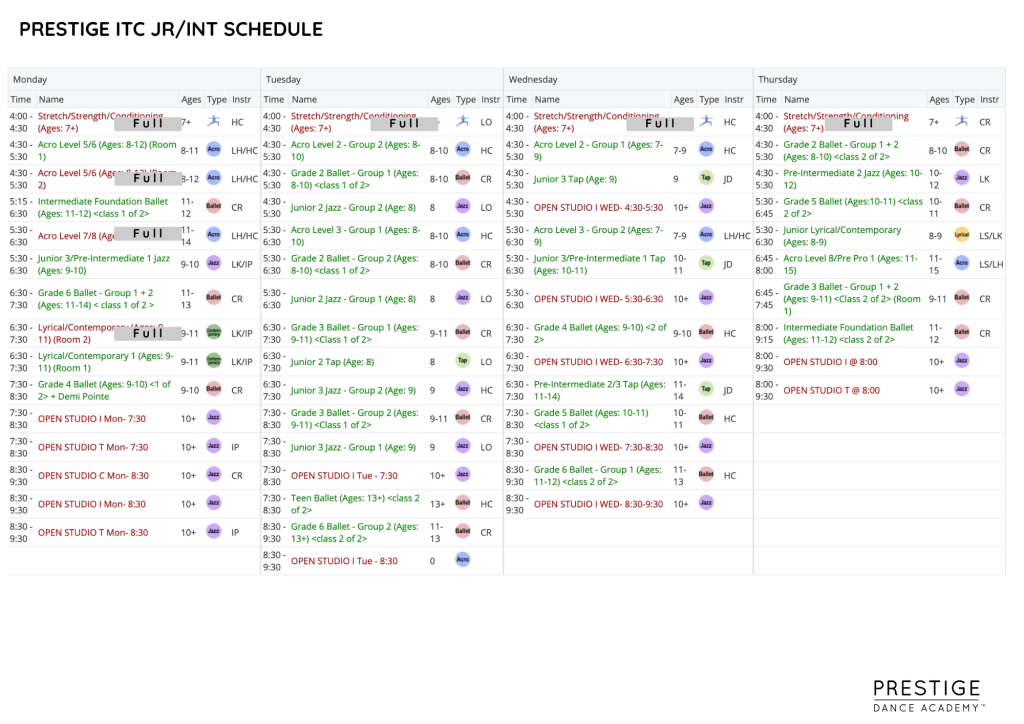Open Thursday's Intermediate Foundation Ballet class link
Viewport: 1024px width, 724px height.
point(848,333)
